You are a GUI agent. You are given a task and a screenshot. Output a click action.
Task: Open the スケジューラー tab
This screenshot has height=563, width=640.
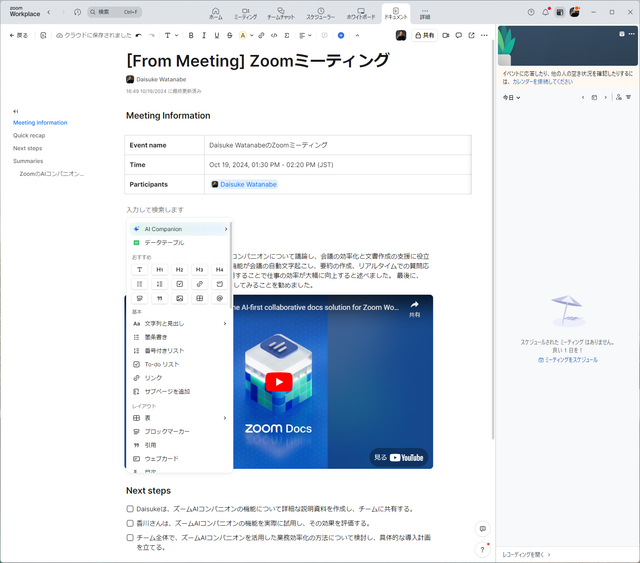point(320,13)
